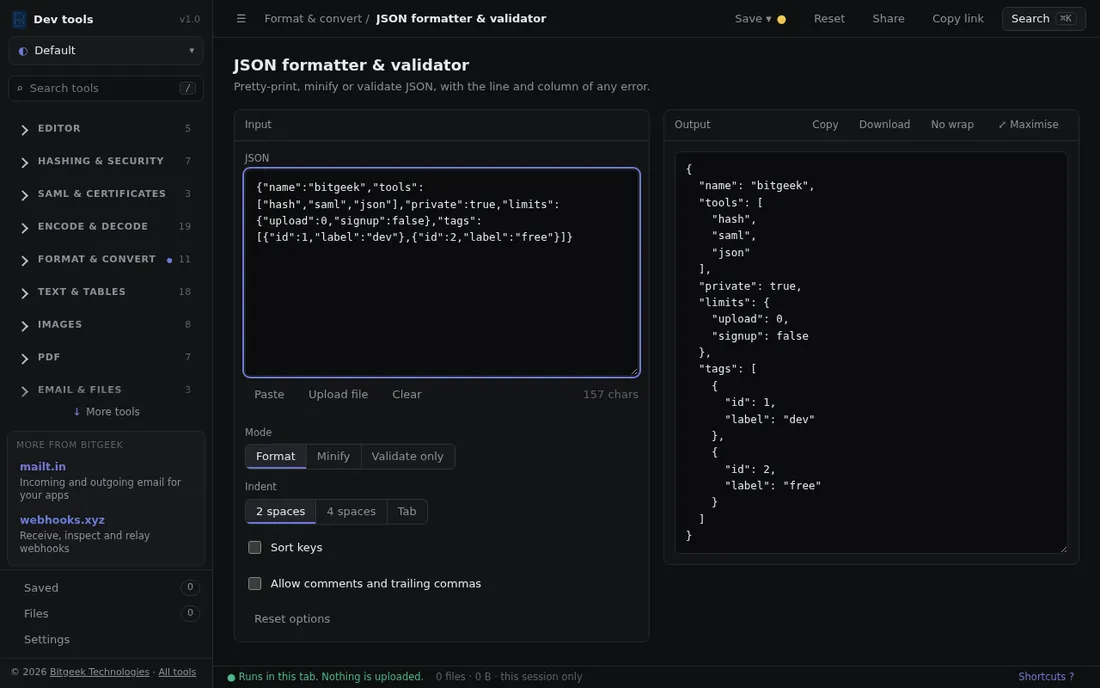The height and width of the screenshot is (688, 1100).
Task: Click the theme half-circle icon beside Default
Action: tap(23, 51)
